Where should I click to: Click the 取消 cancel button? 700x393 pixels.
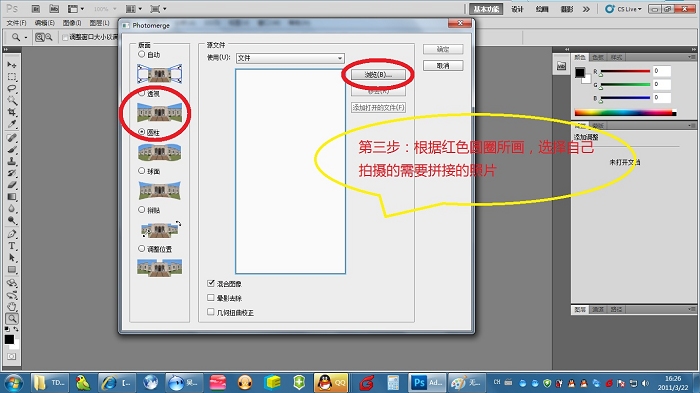tap(443, 66)
